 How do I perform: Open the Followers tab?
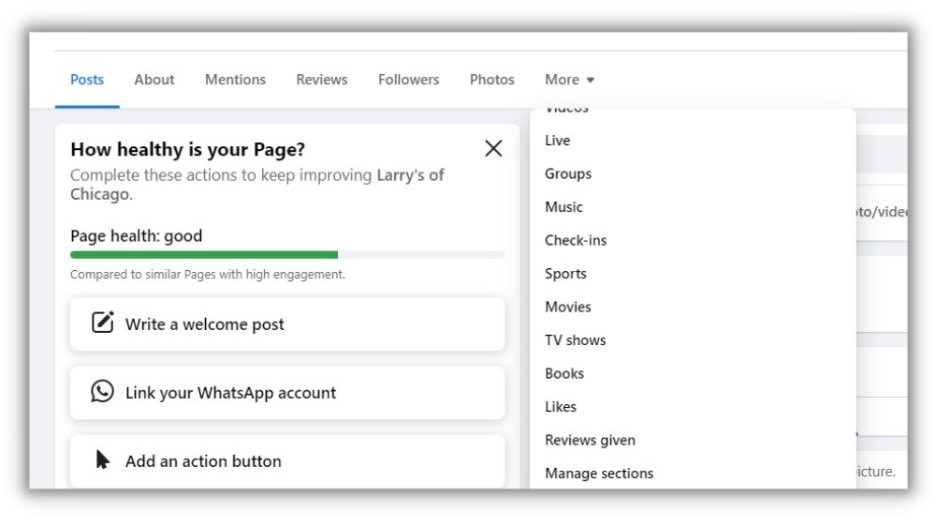[x=408, y=80]
